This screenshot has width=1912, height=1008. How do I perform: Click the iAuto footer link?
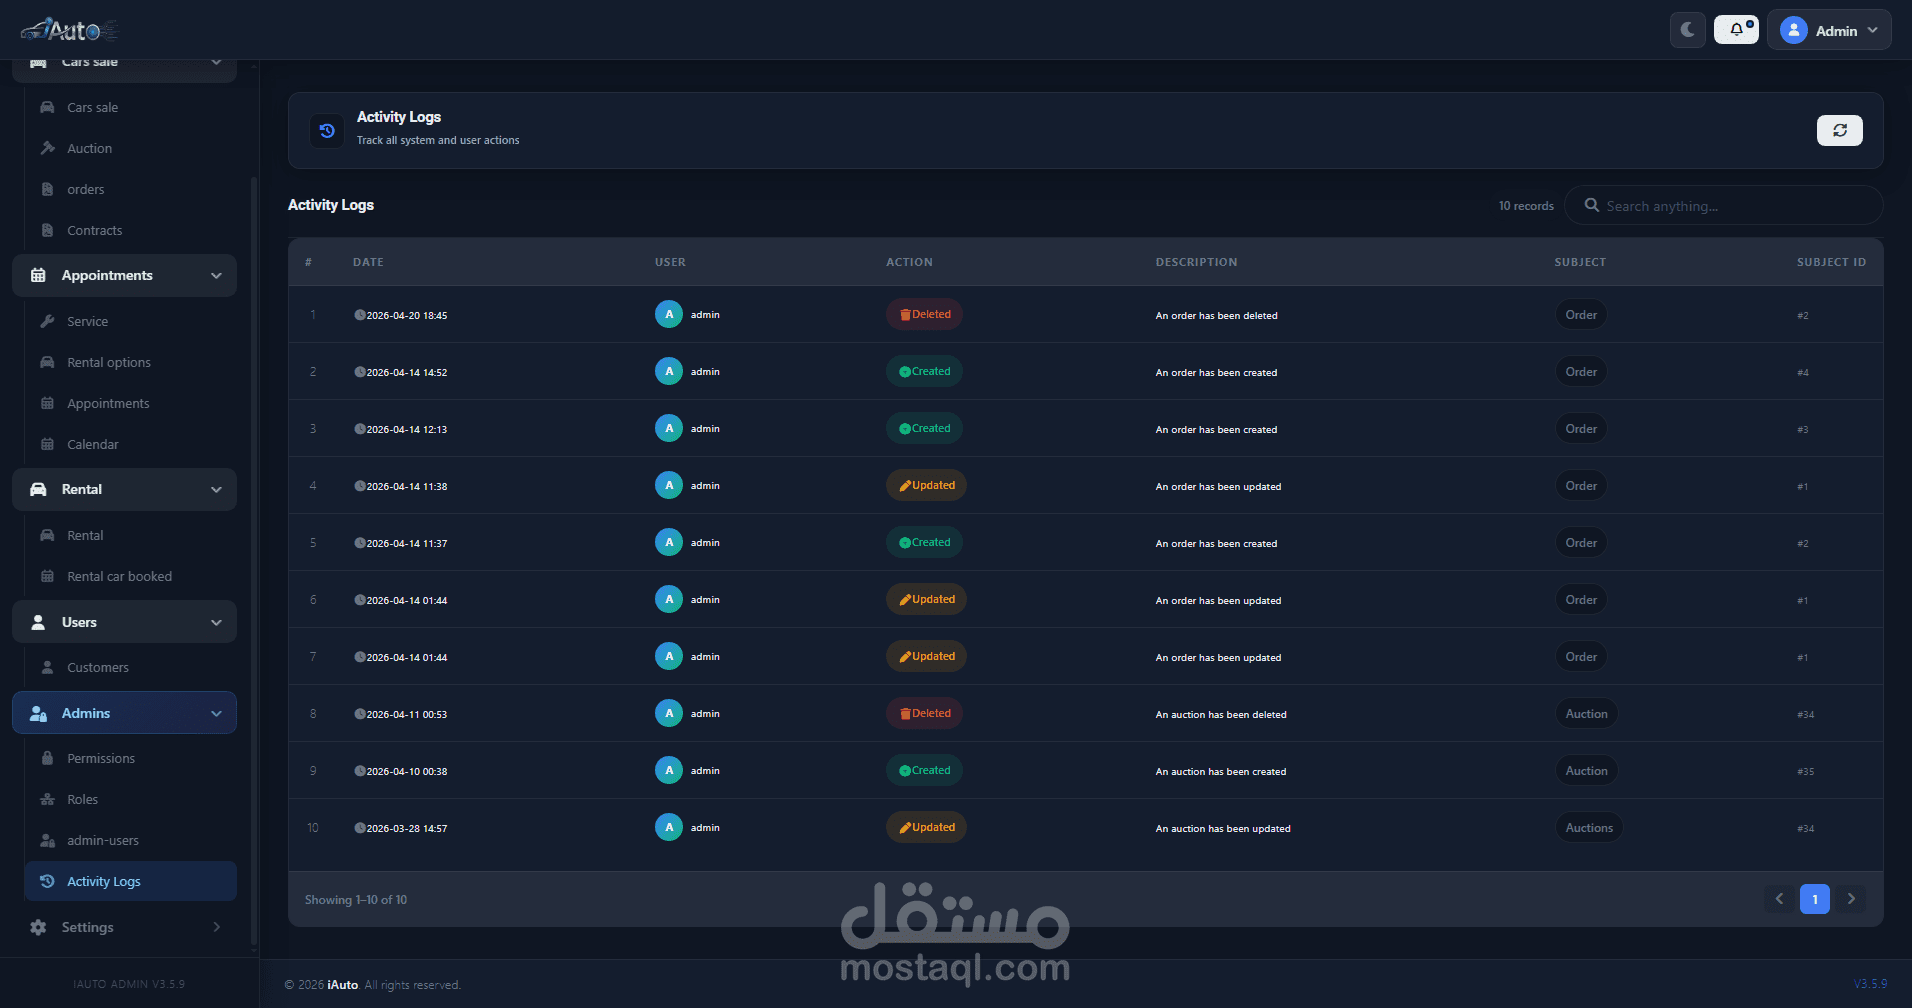342,985
